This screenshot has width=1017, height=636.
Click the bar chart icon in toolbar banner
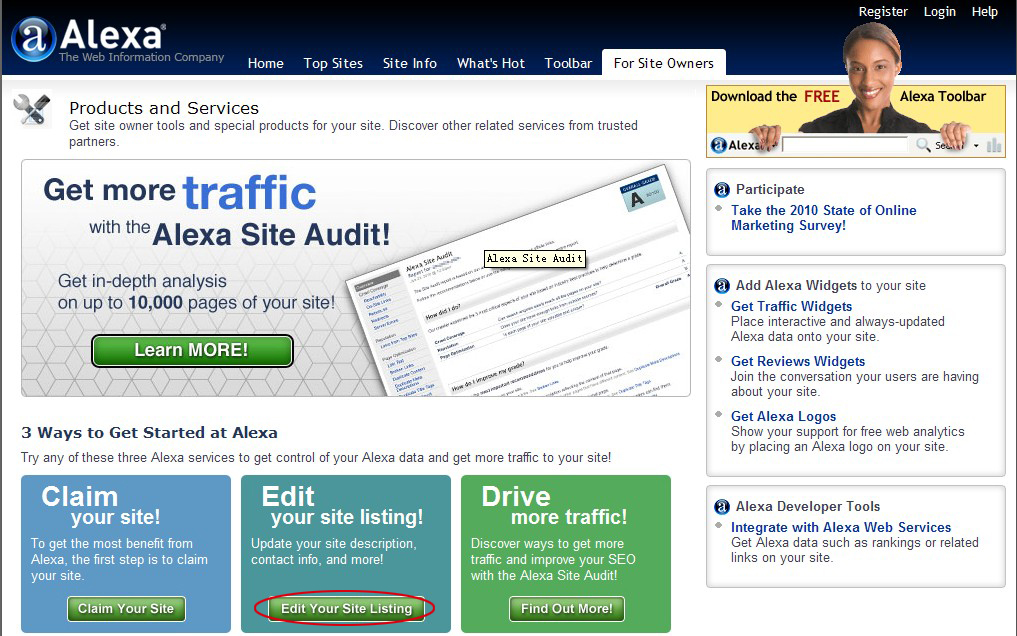(x=994, y=145)
